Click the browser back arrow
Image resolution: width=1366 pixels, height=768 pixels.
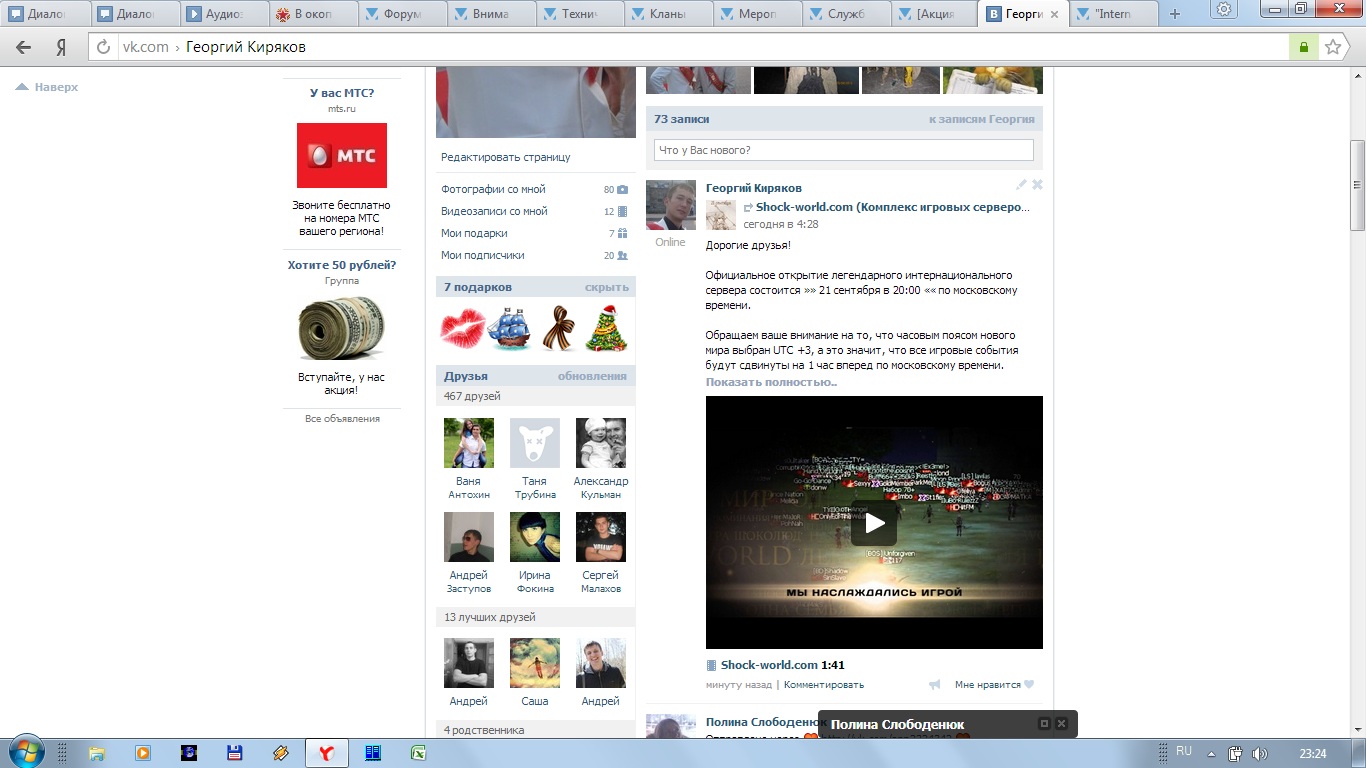click(24, 47)
